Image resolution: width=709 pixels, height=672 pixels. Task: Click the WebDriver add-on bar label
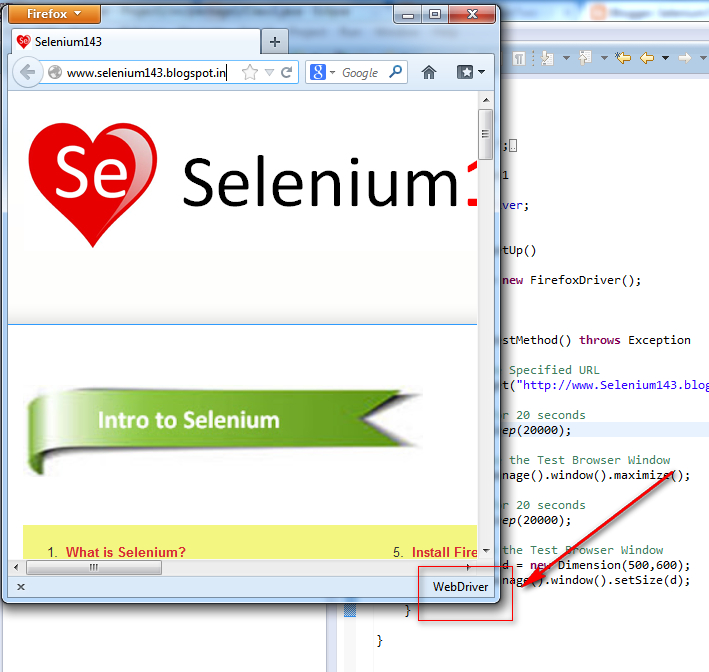460,587
